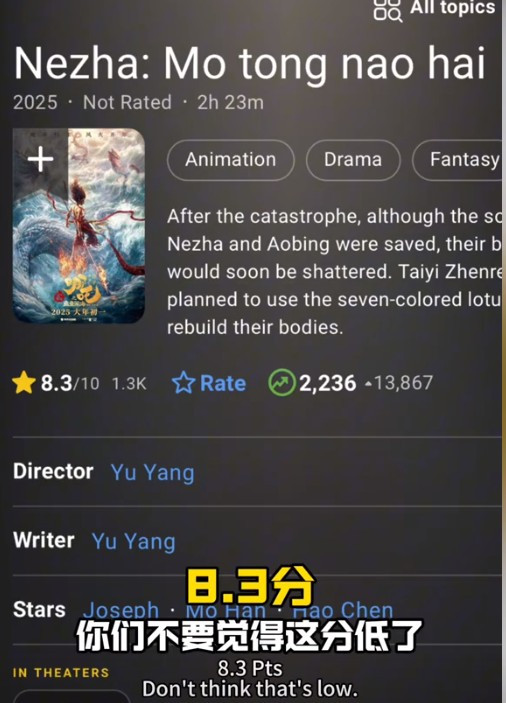
Task: Open the 2,236 popularity rank
Action: [328, 383]
